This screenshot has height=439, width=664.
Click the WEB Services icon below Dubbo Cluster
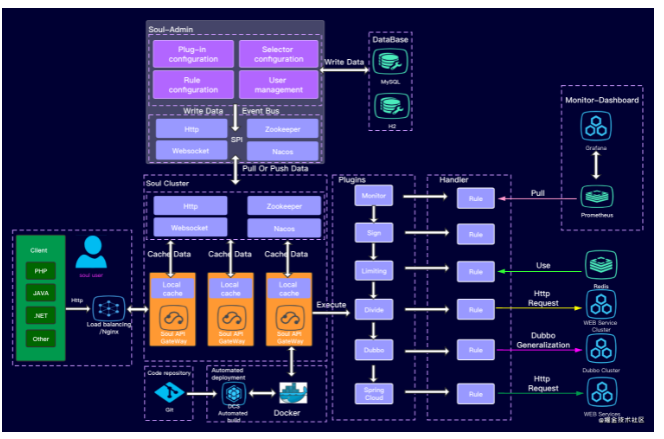601,392
